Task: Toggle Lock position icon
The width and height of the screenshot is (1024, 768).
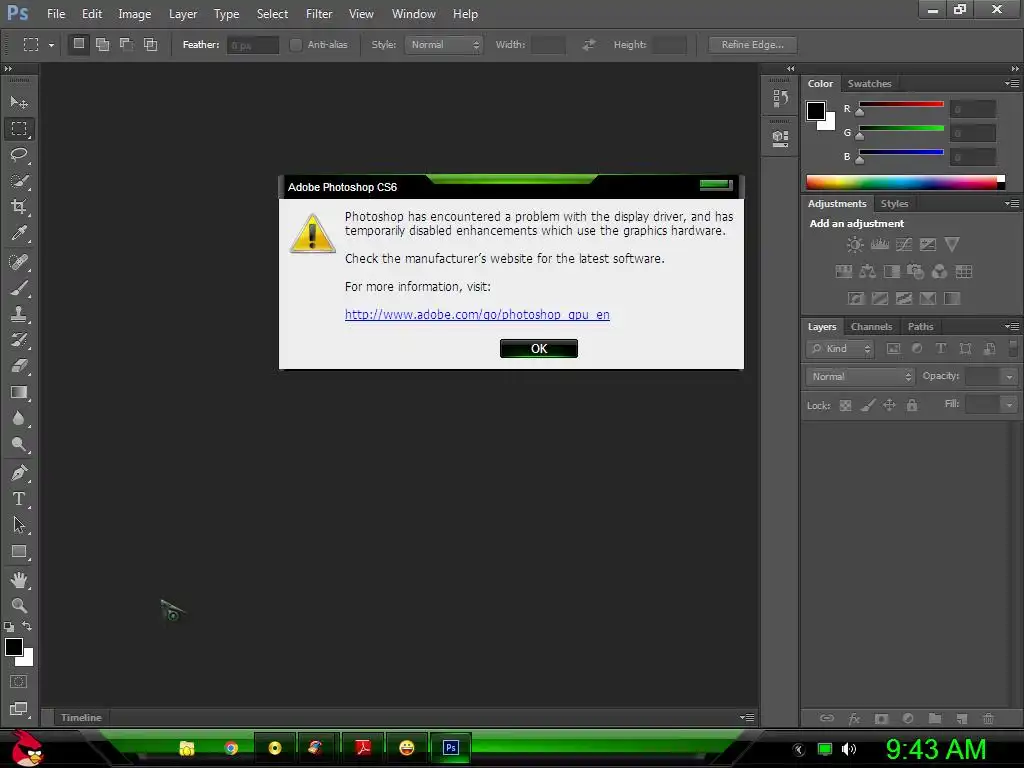Action: [889, 406]
